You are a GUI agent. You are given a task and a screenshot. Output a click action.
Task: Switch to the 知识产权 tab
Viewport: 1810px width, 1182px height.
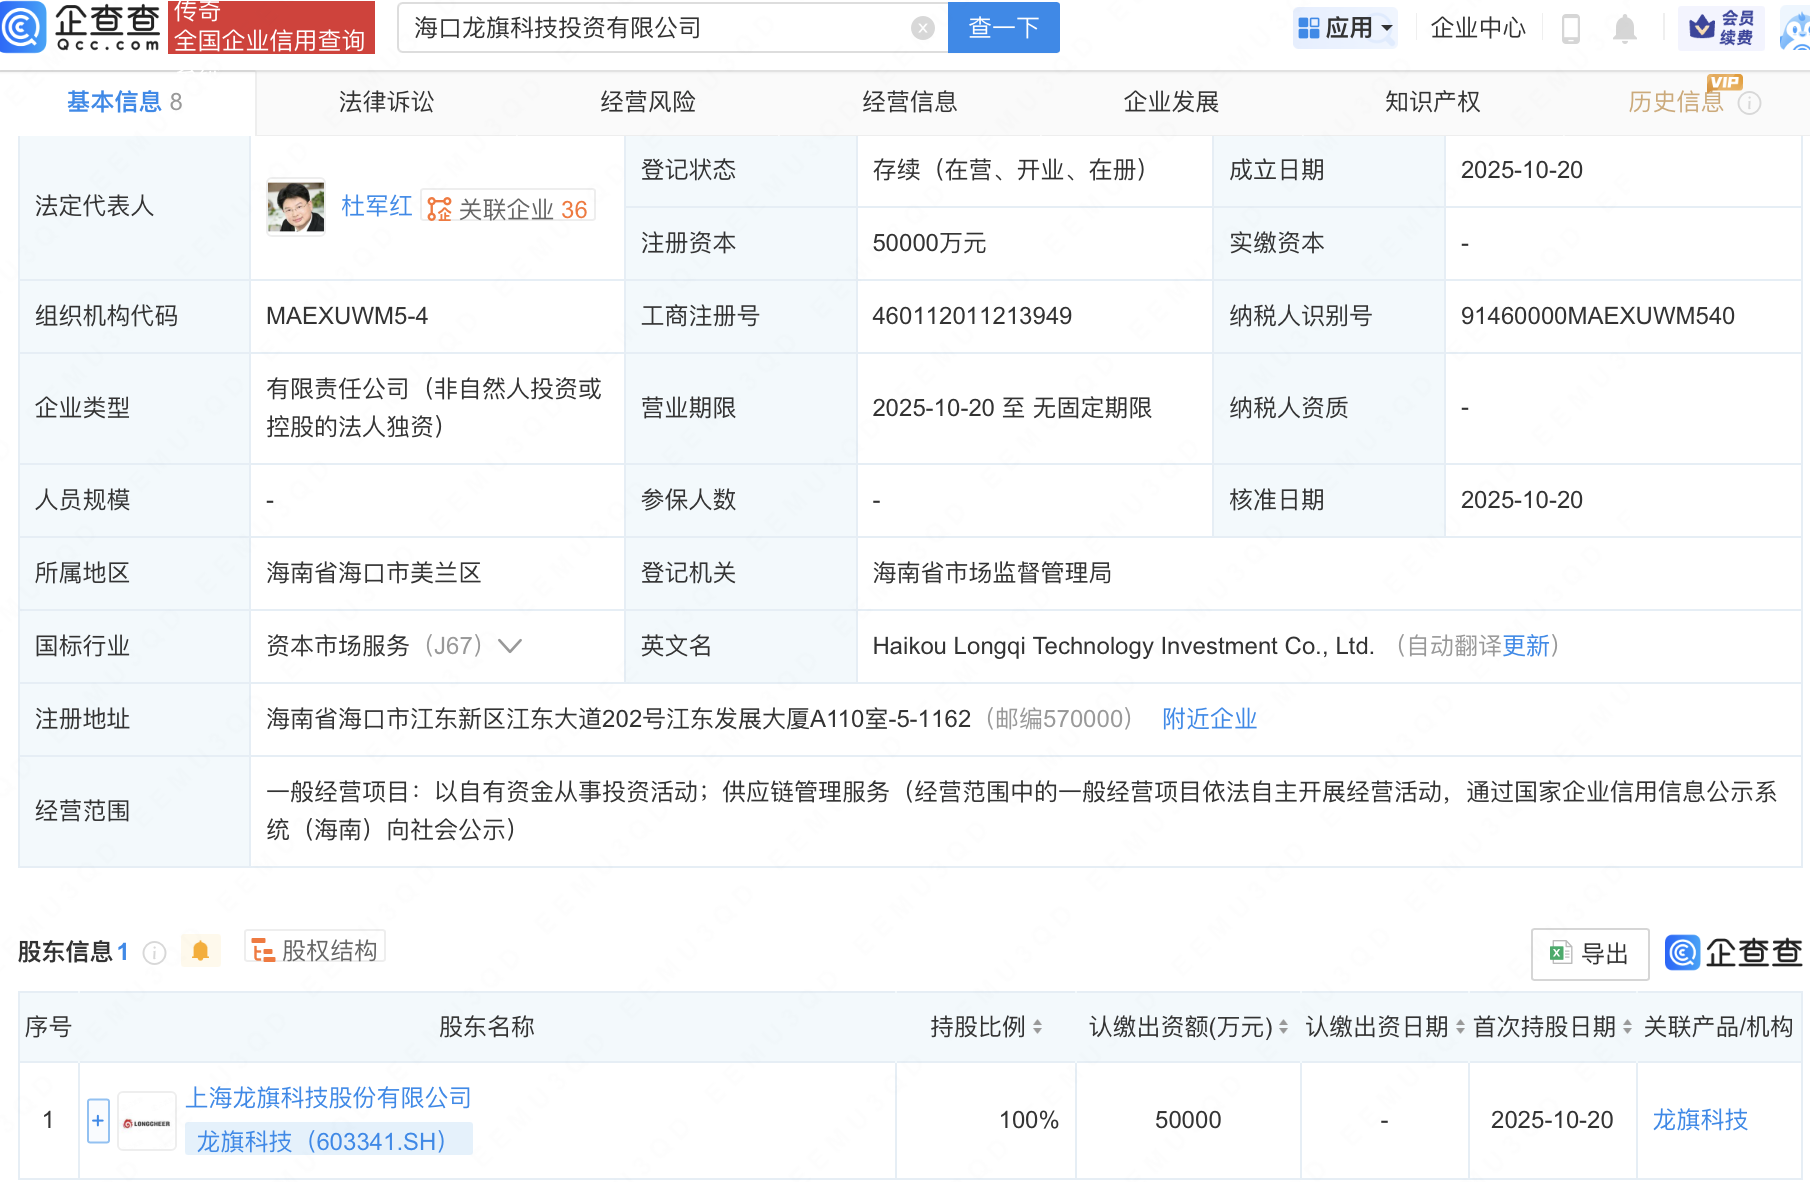coord(1432,102)
